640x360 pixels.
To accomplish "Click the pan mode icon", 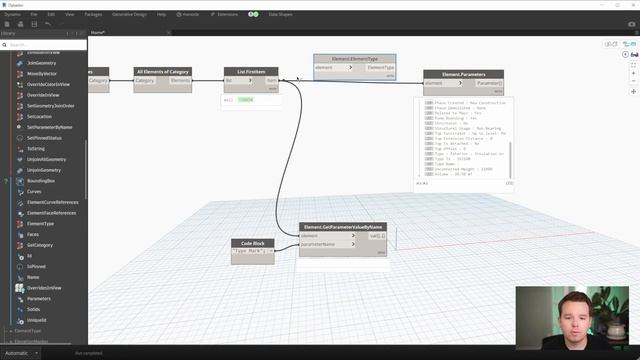I will coord(633,91).
